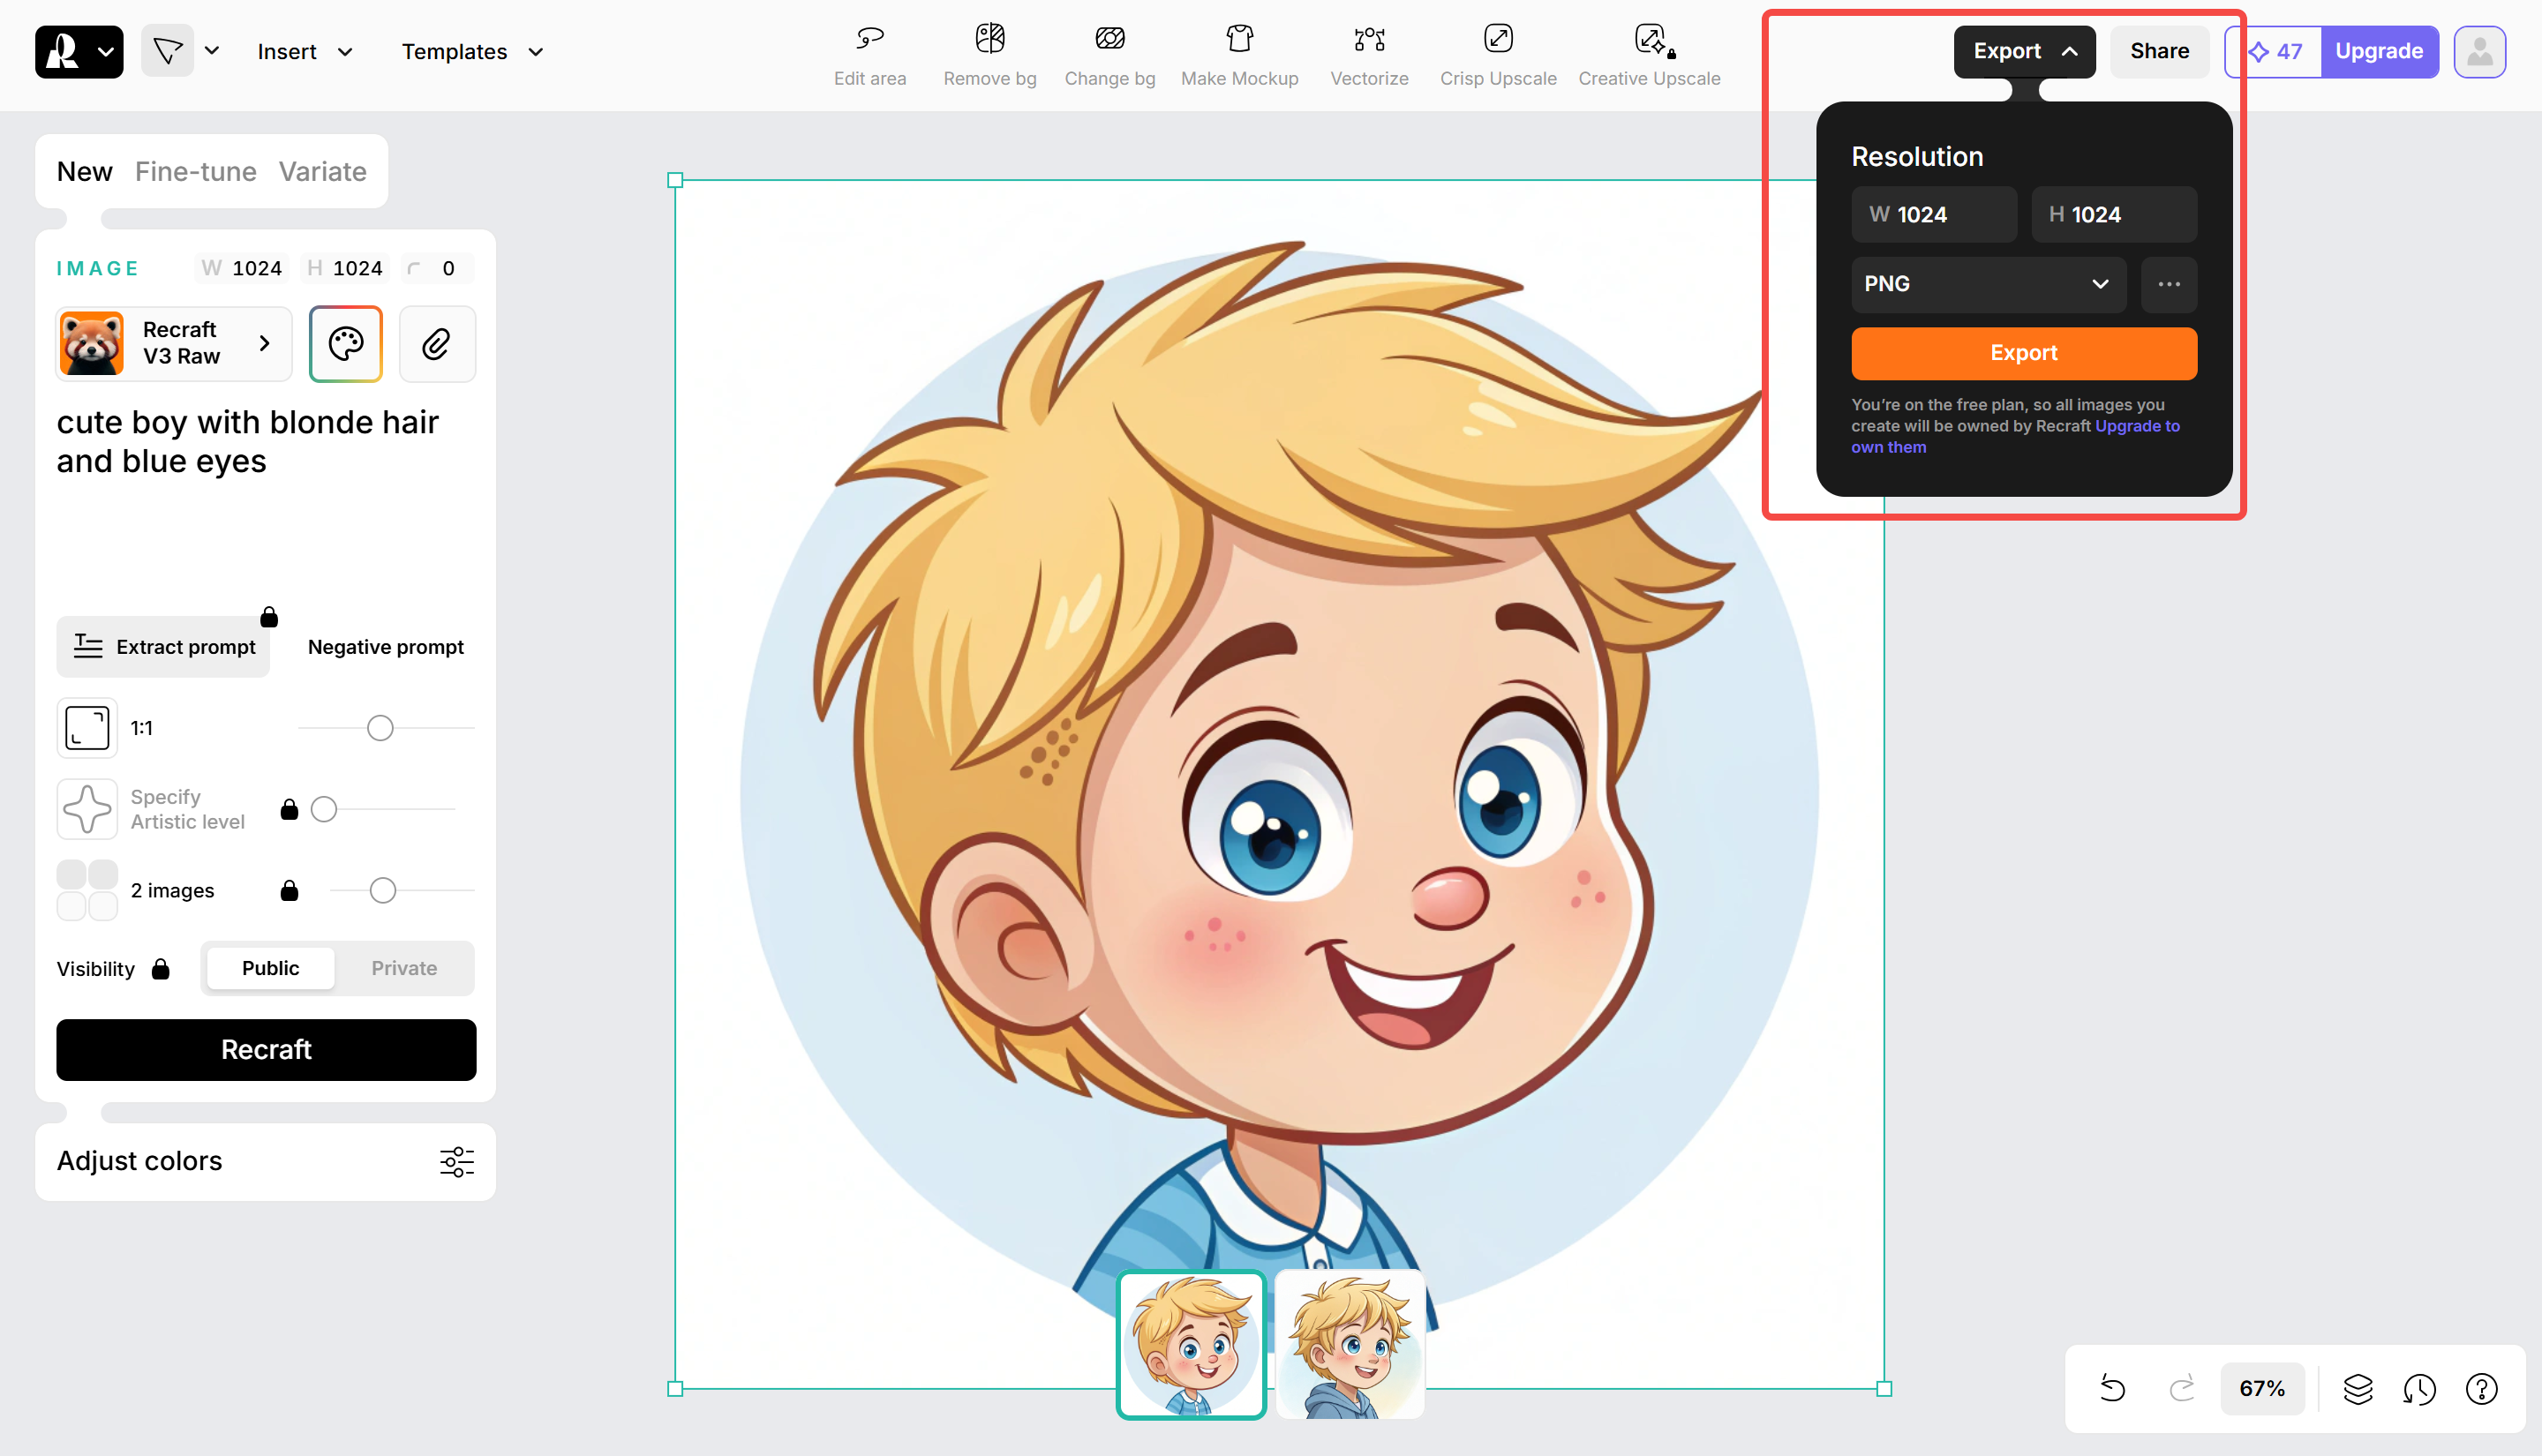Viewport: 2542px width, 1456px height.
Task: Open the style palette icon
Action: [346, 344]
